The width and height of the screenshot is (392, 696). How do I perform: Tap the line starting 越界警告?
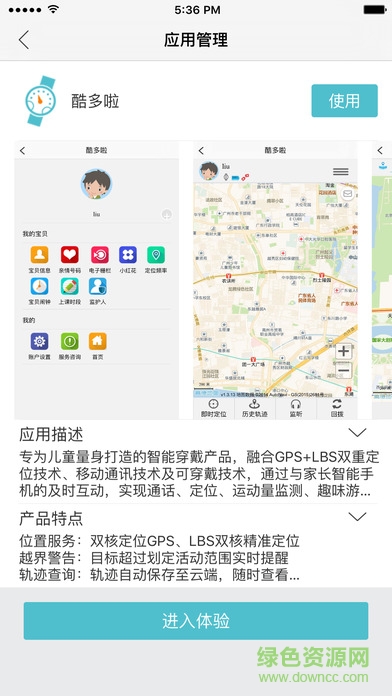[154, 558]
